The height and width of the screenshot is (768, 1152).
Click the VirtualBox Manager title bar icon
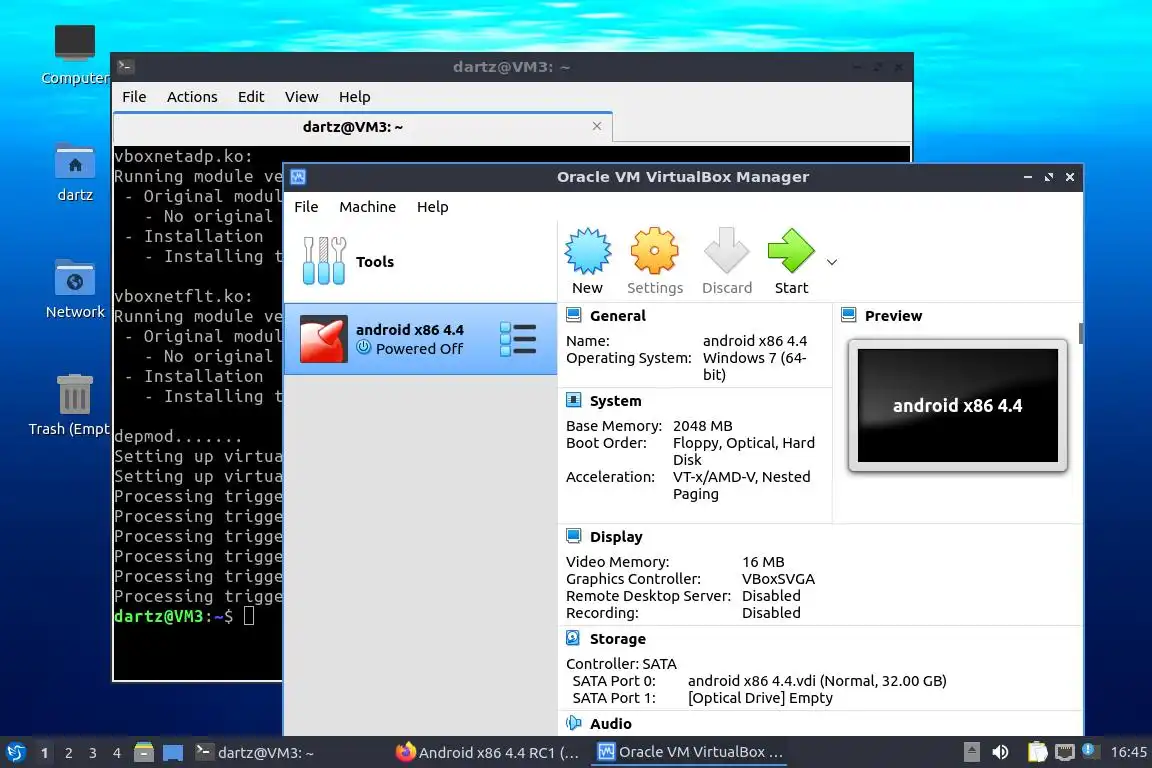point(298,177)
